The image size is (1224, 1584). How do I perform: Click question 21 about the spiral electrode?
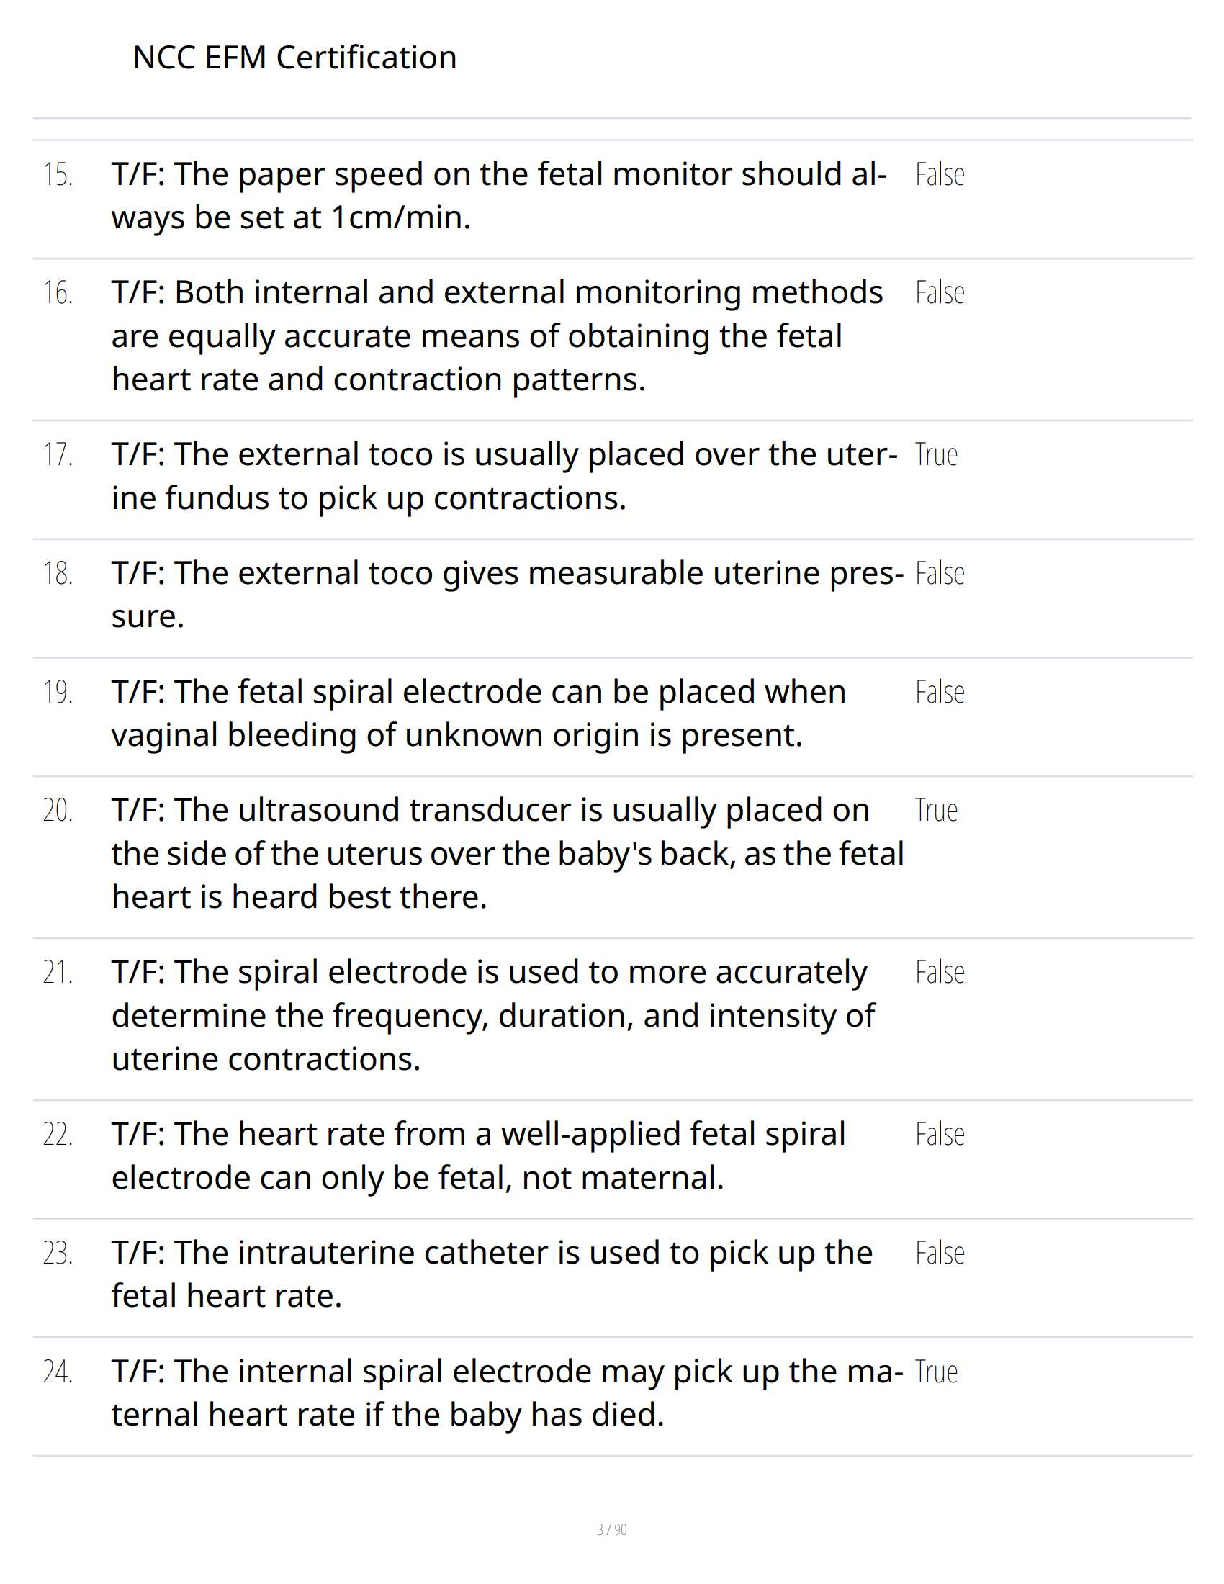[492, 1015]
